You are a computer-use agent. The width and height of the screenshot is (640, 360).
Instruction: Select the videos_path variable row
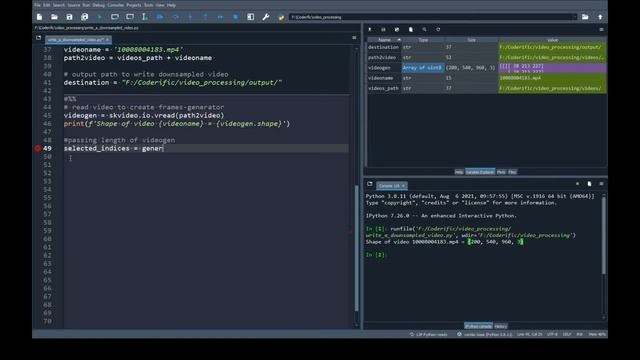point(487,88)
